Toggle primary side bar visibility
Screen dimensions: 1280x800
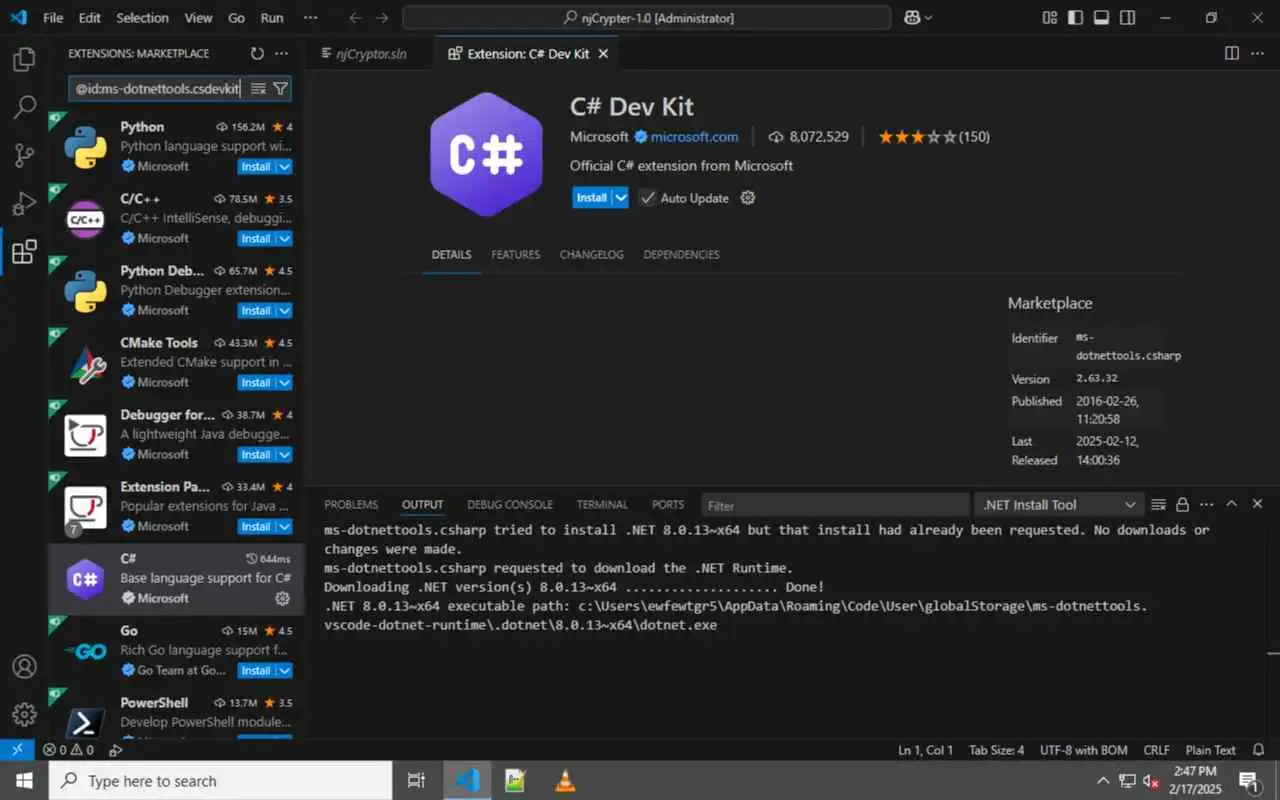1076,18
